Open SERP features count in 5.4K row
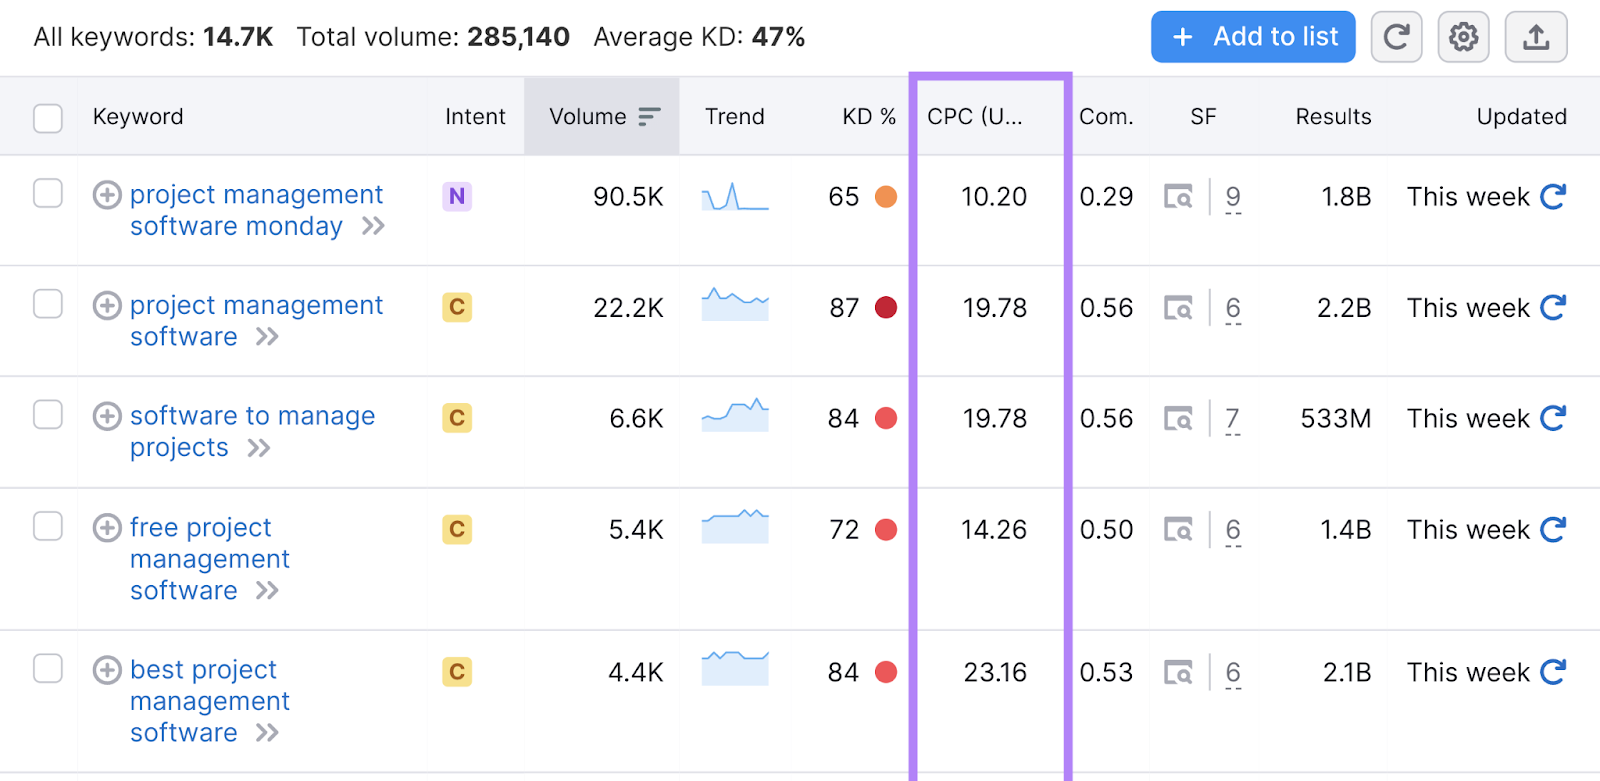The height and width of the screenshot is (781, 1600). tap(1233, 530)
